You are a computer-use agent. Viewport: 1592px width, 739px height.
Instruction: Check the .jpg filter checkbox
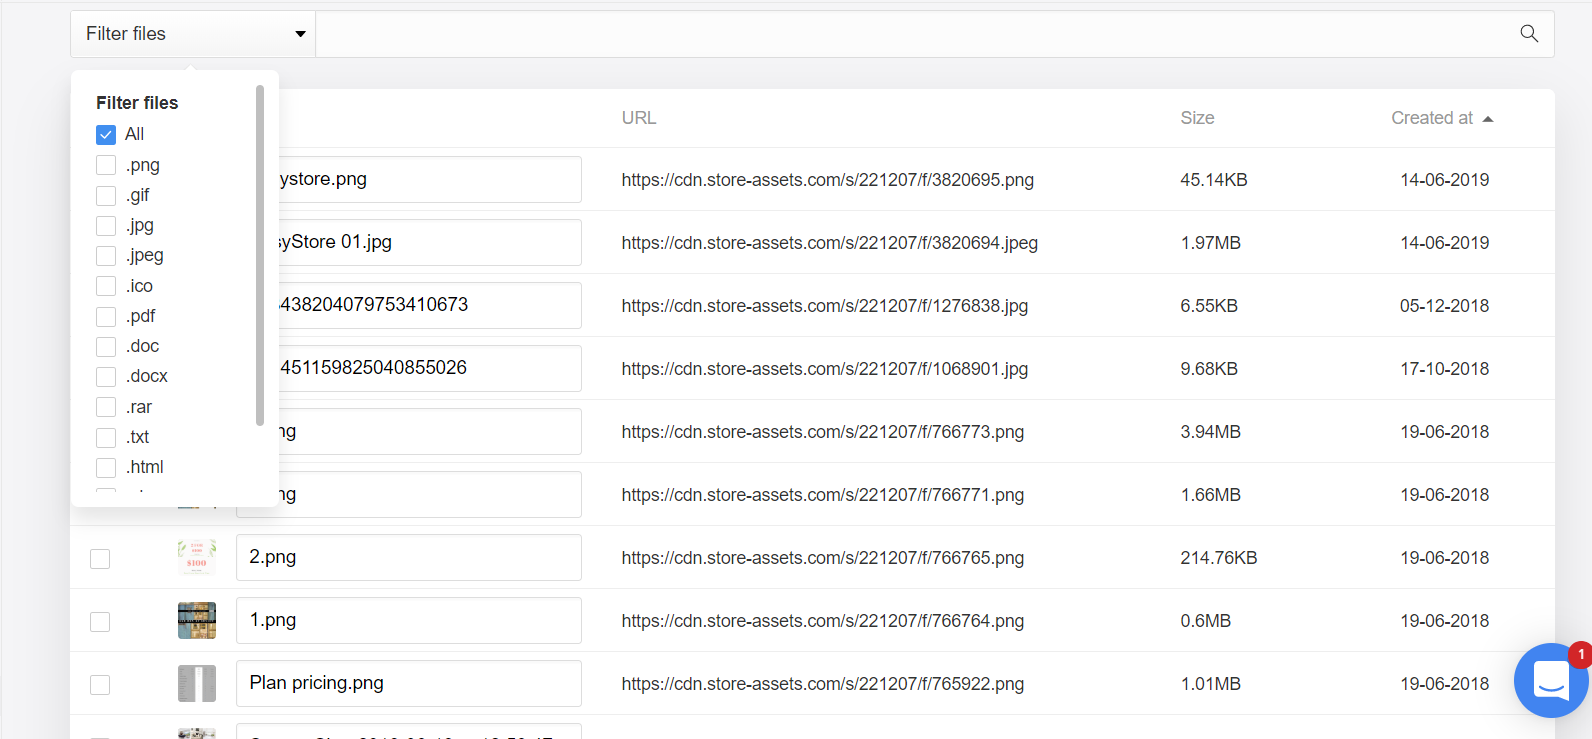click(x=106, y=225)
